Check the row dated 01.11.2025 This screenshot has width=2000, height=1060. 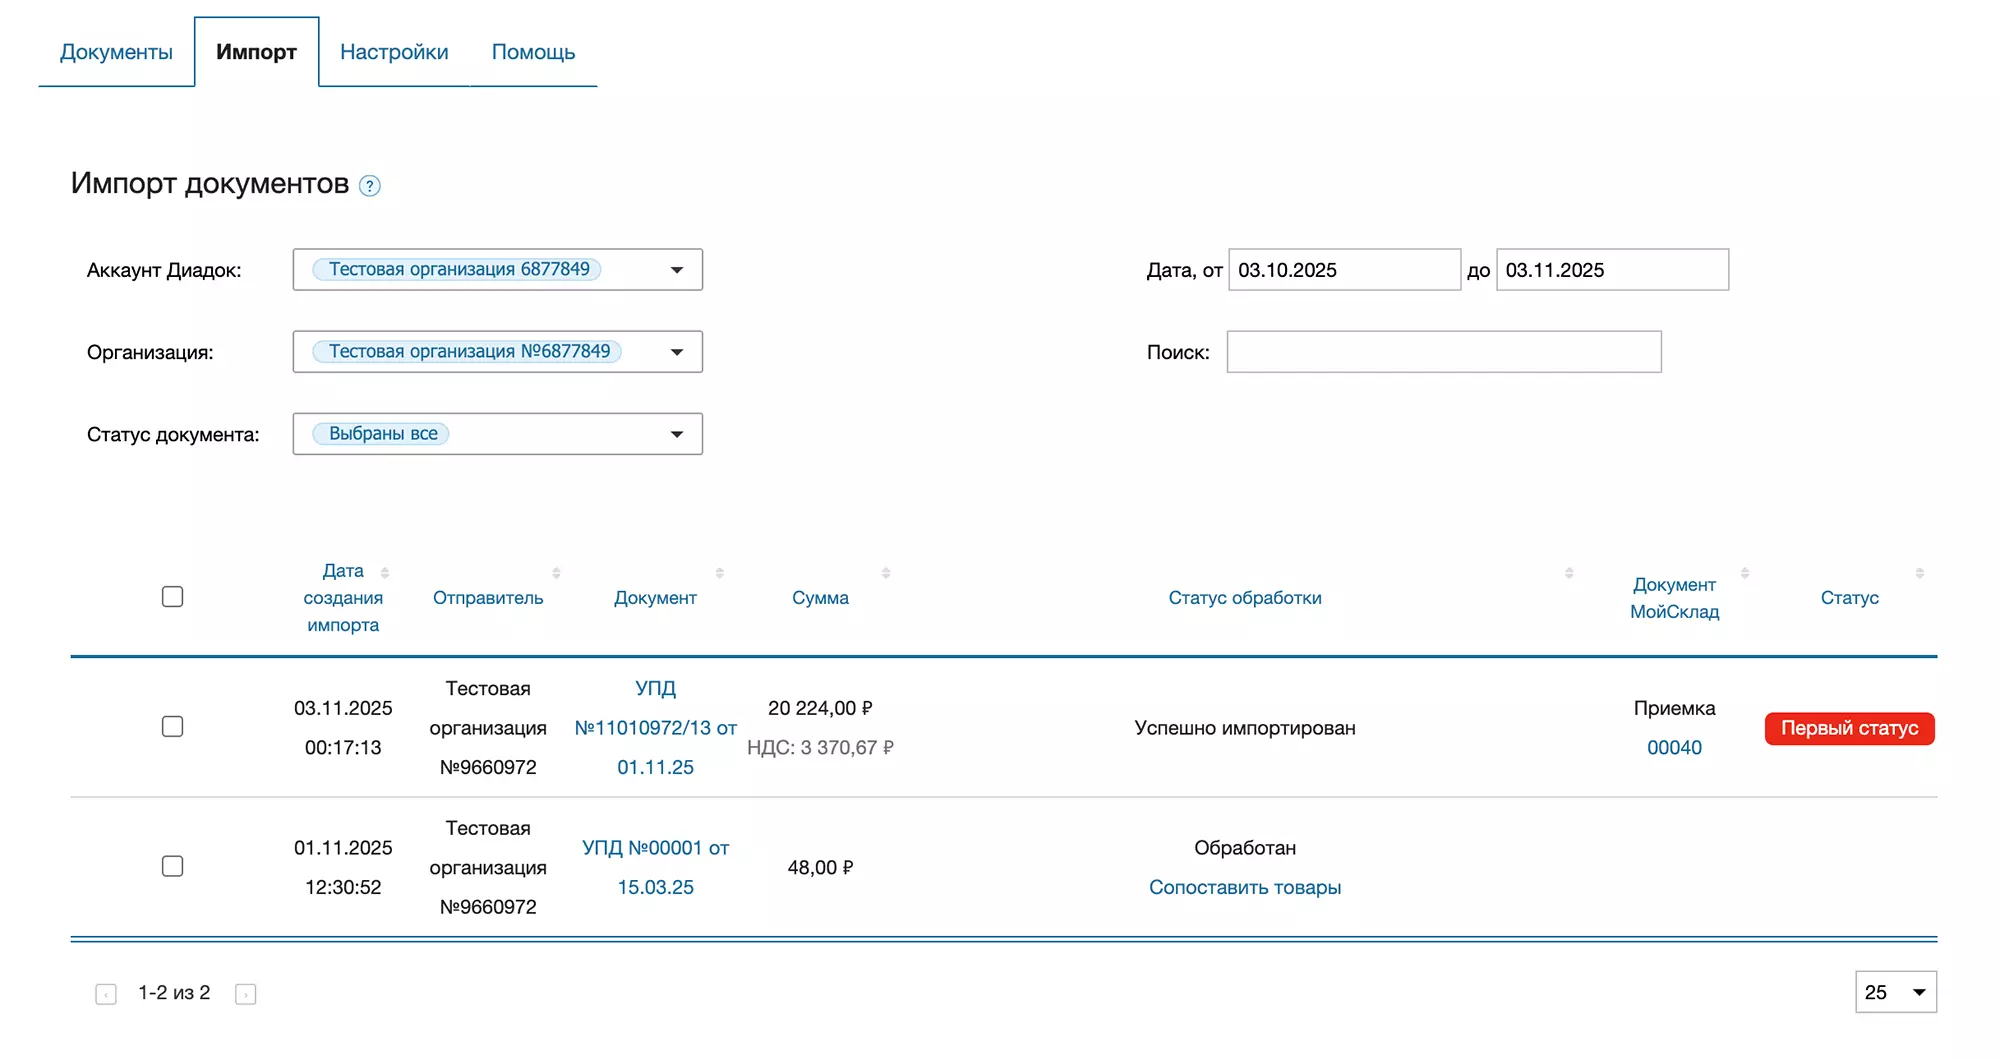[173, 866]
